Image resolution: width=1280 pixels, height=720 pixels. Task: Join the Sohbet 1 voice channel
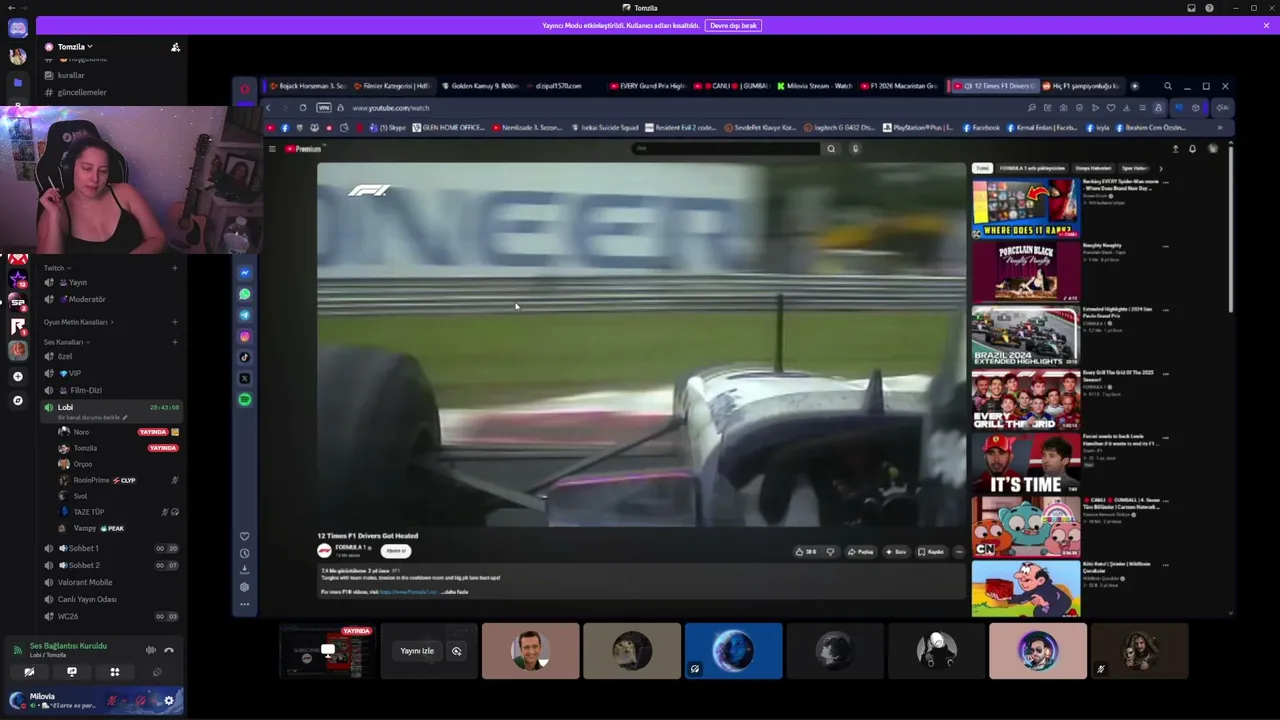(x=111, y=549)
